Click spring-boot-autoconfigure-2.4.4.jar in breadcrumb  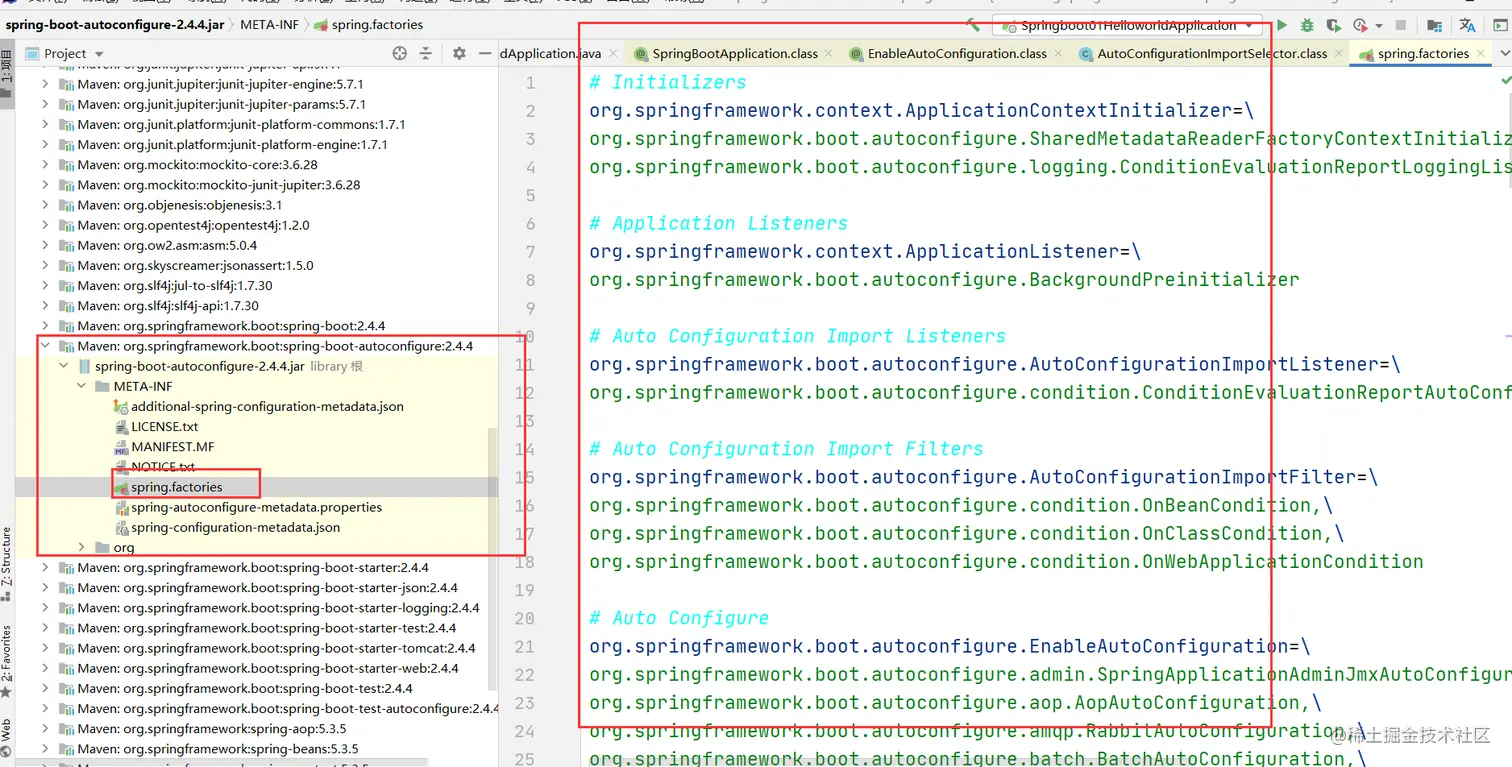[116, 24]
